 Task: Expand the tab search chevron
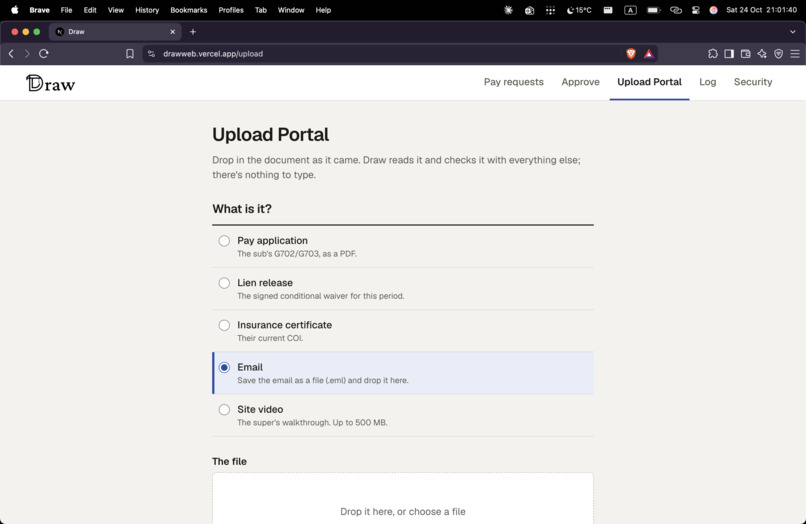point(793,32)
